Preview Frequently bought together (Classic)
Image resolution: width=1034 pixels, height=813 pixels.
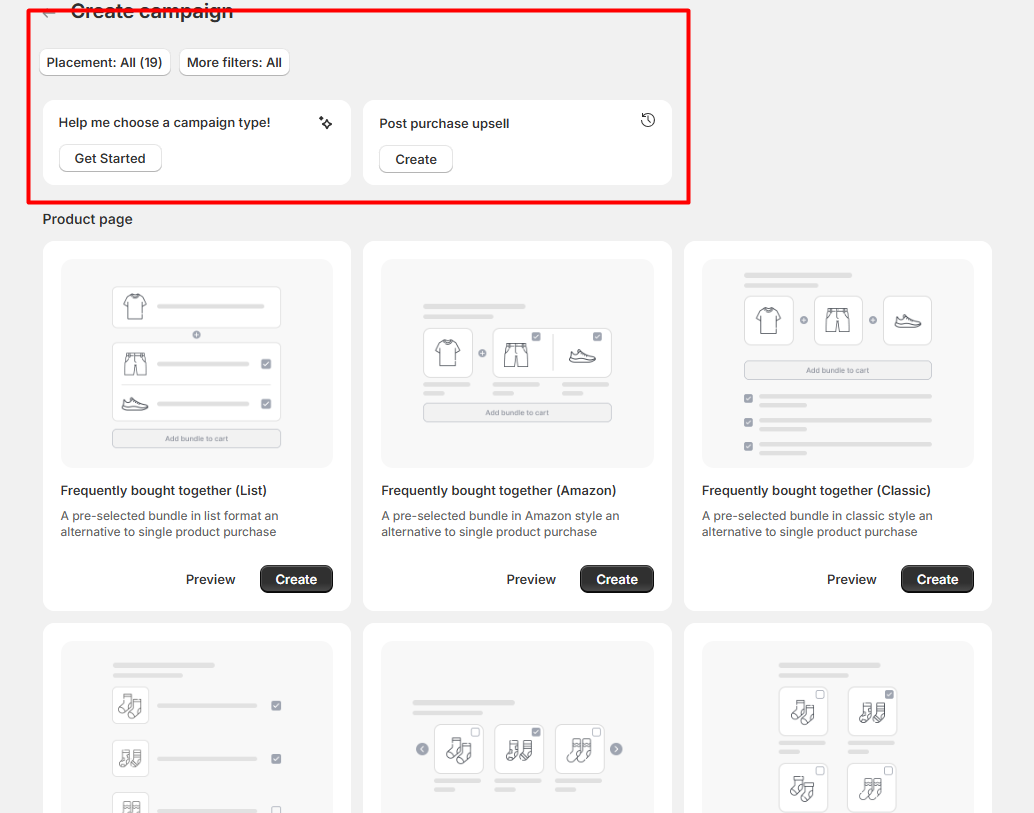coord(851,580)
